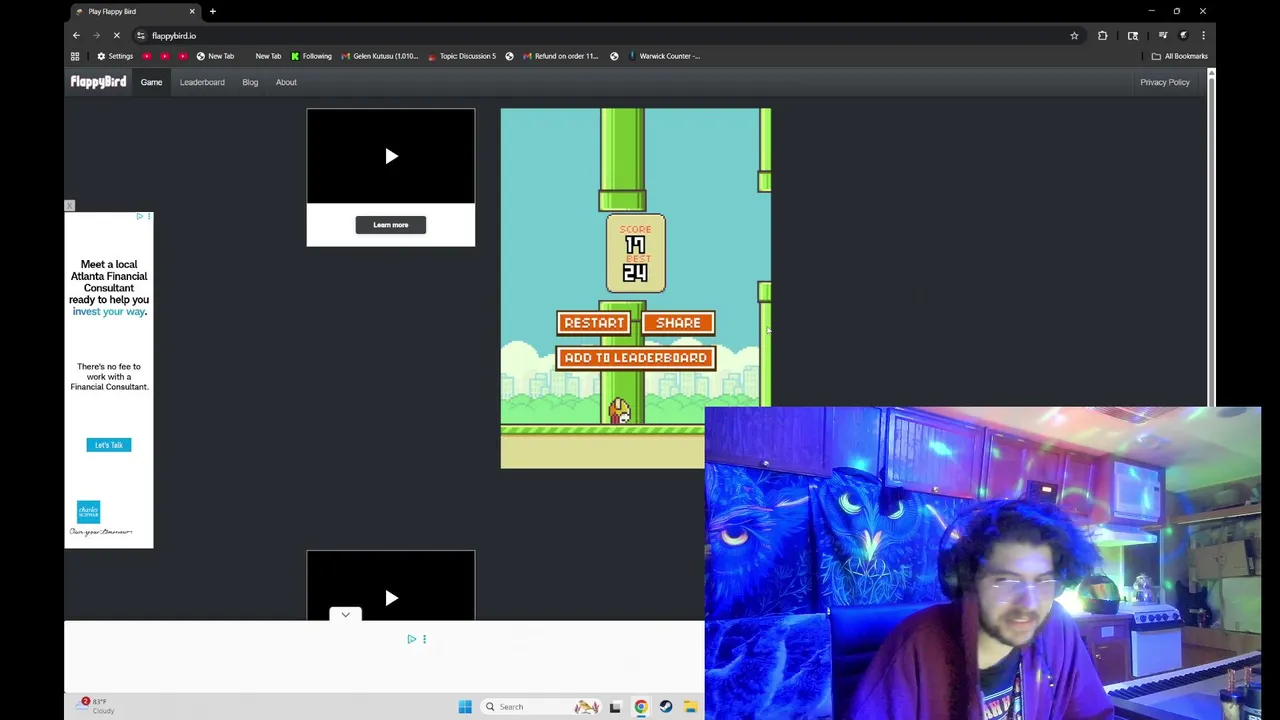This screenshot has height=720, width=1280.
Task: Click the FlappyBird site logo
Action: (98, 82)
